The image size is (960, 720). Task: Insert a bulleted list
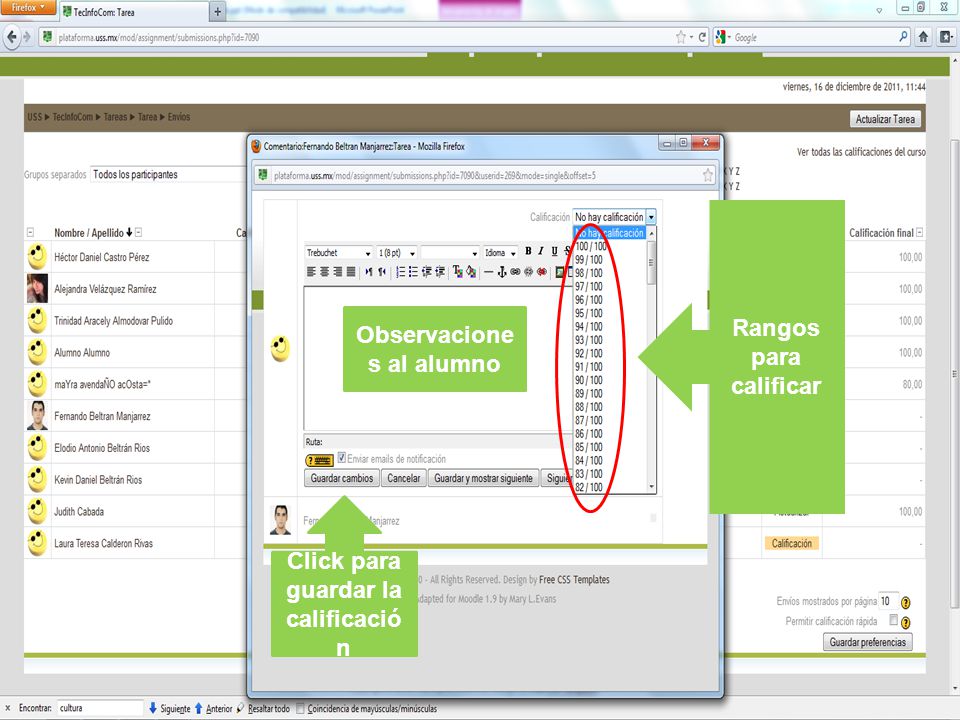click(x=413, y=271)
